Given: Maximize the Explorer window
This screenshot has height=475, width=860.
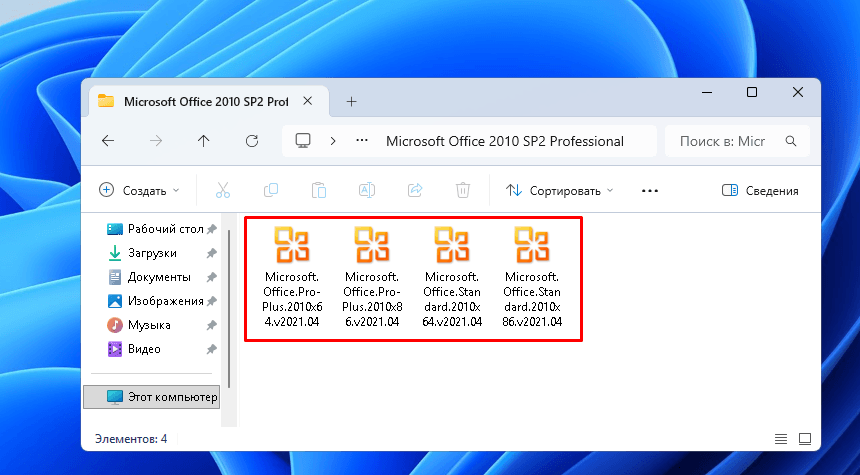Looking at the screenshot, I should pos(752,92).
